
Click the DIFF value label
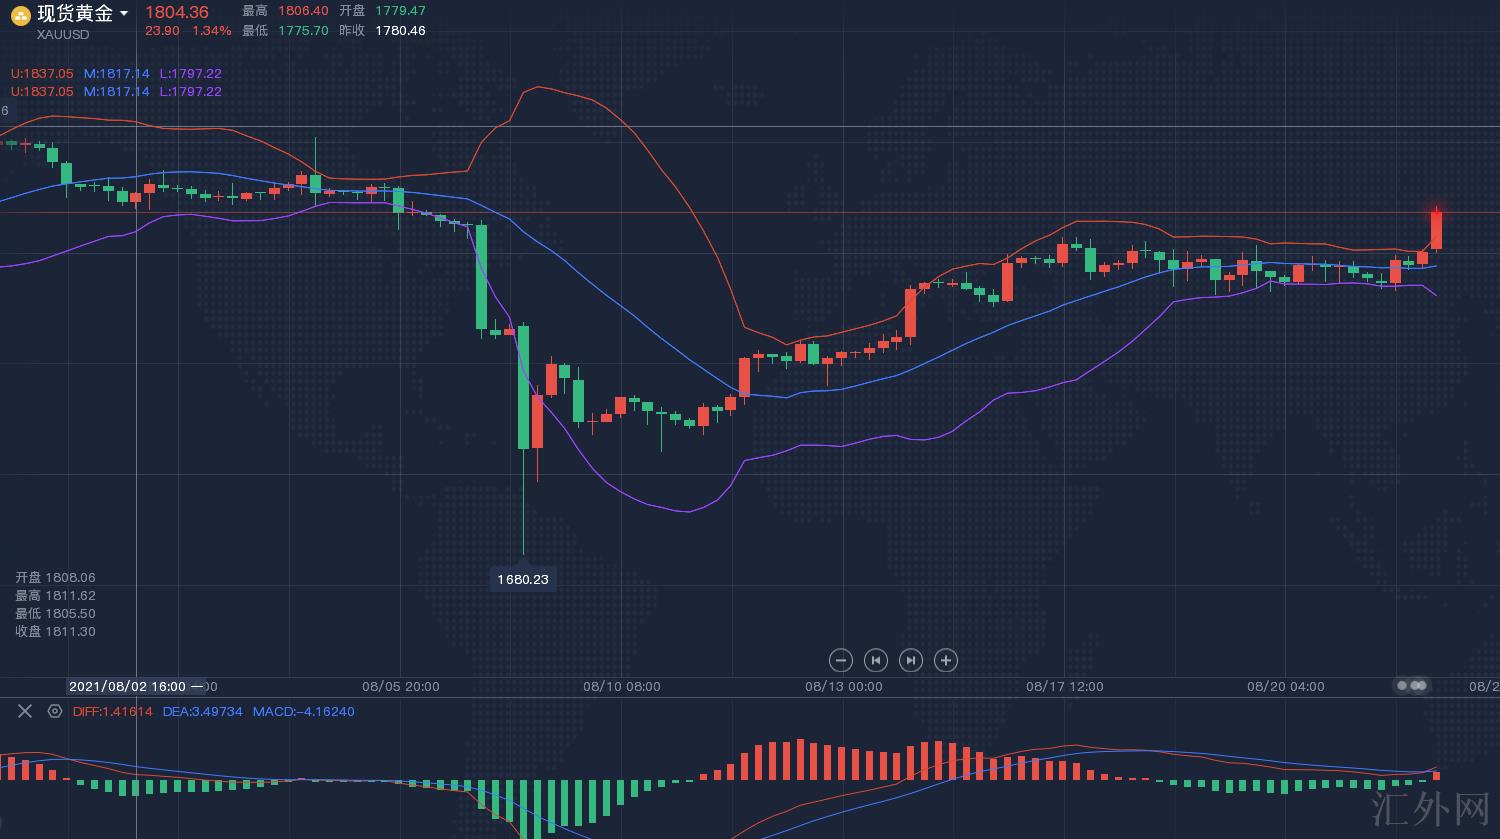click(x=112, y=712)
